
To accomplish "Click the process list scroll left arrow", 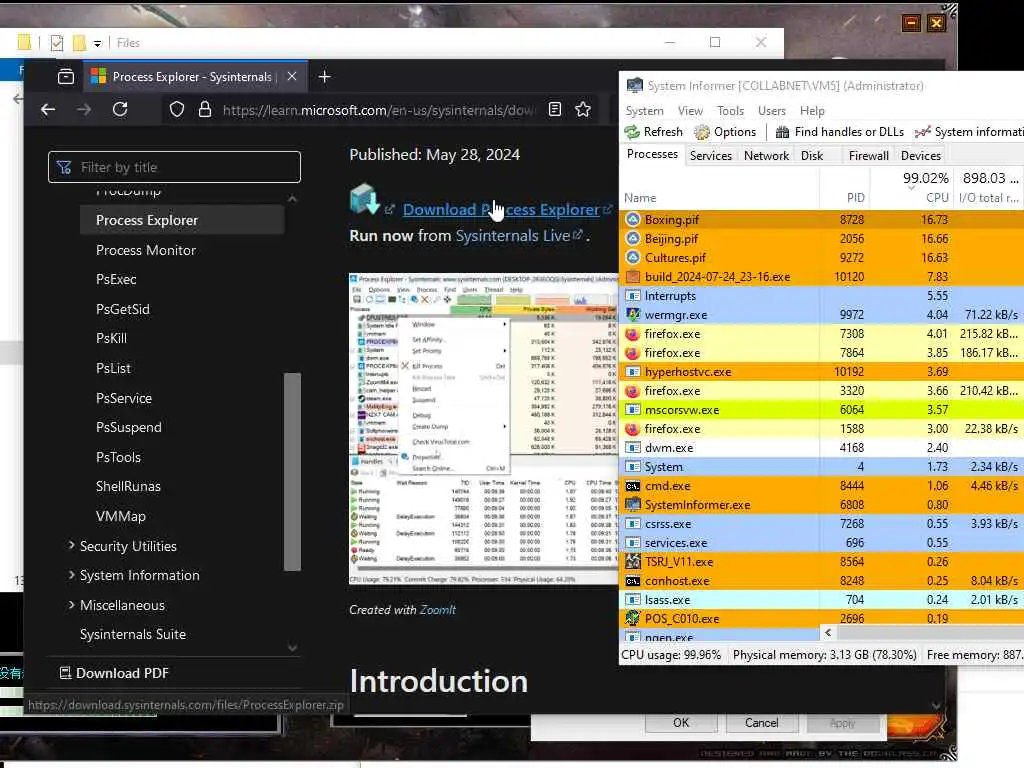I will tap(828, 632).
